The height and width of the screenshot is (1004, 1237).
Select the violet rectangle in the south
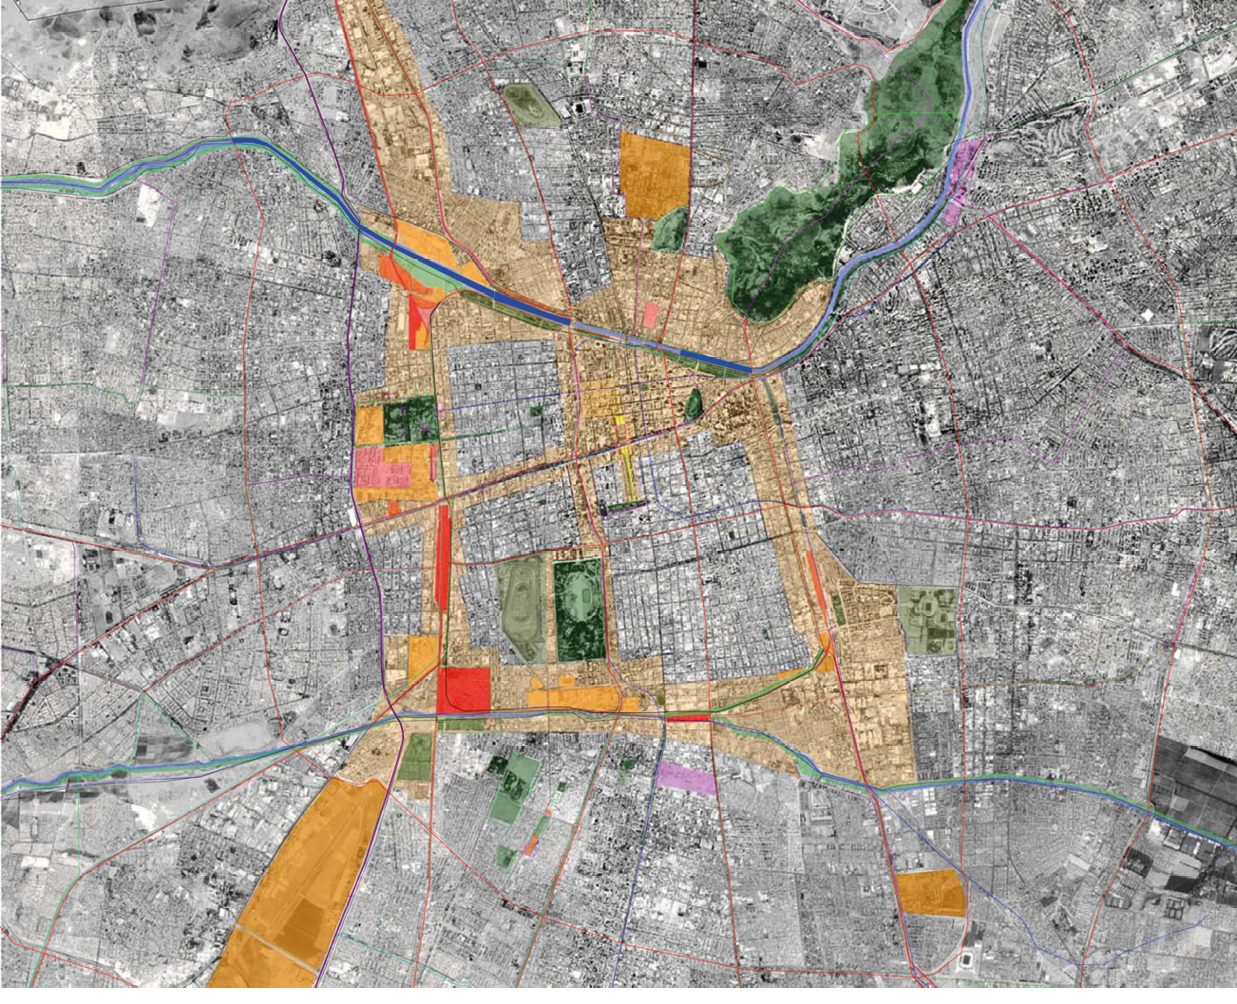686,778
